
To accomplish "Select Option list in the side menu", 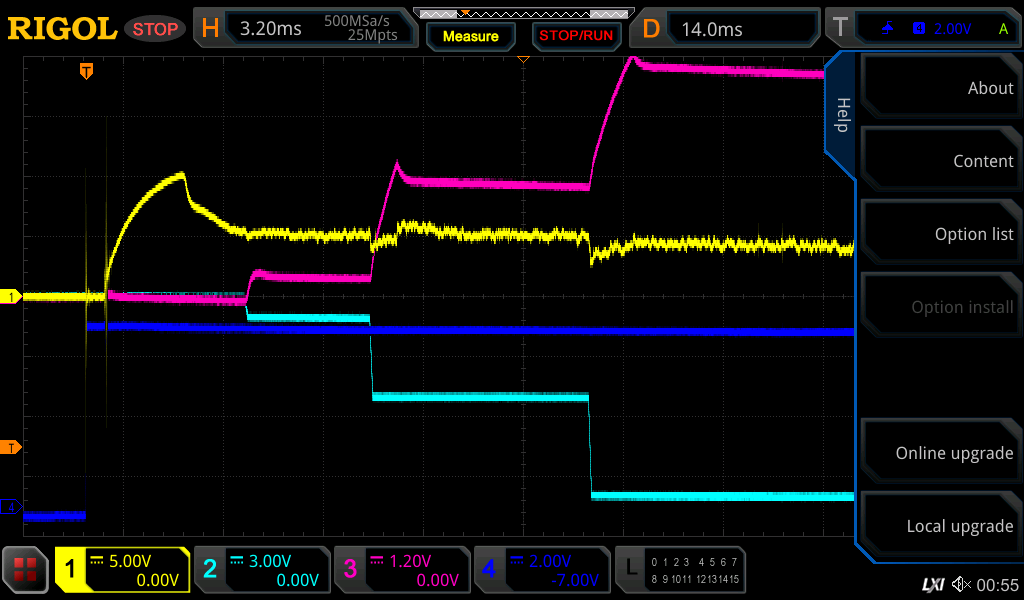I will pyautogui.click(x=941, y=234).
